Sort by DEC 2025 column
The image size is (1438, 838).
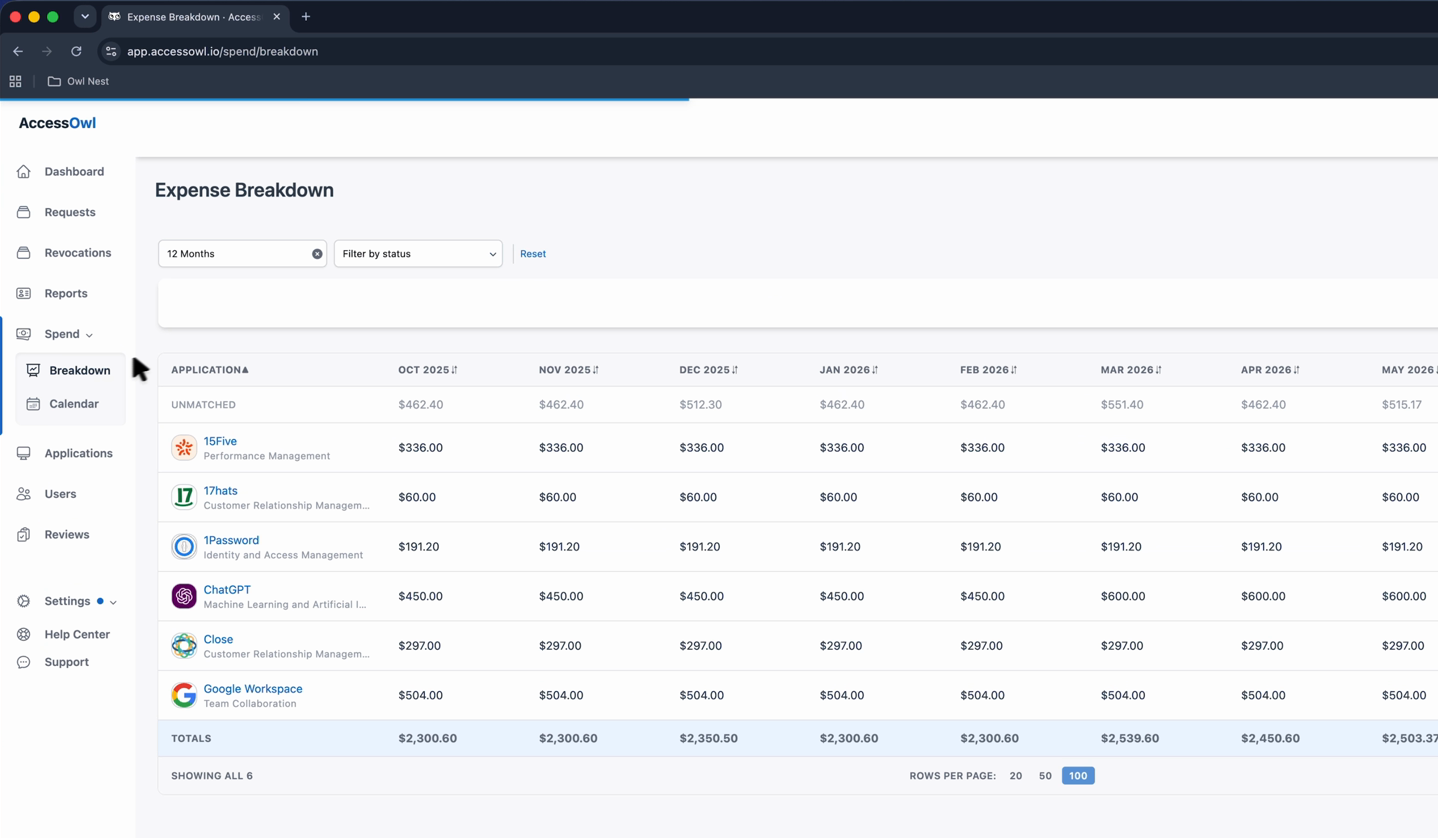[709, 370]
